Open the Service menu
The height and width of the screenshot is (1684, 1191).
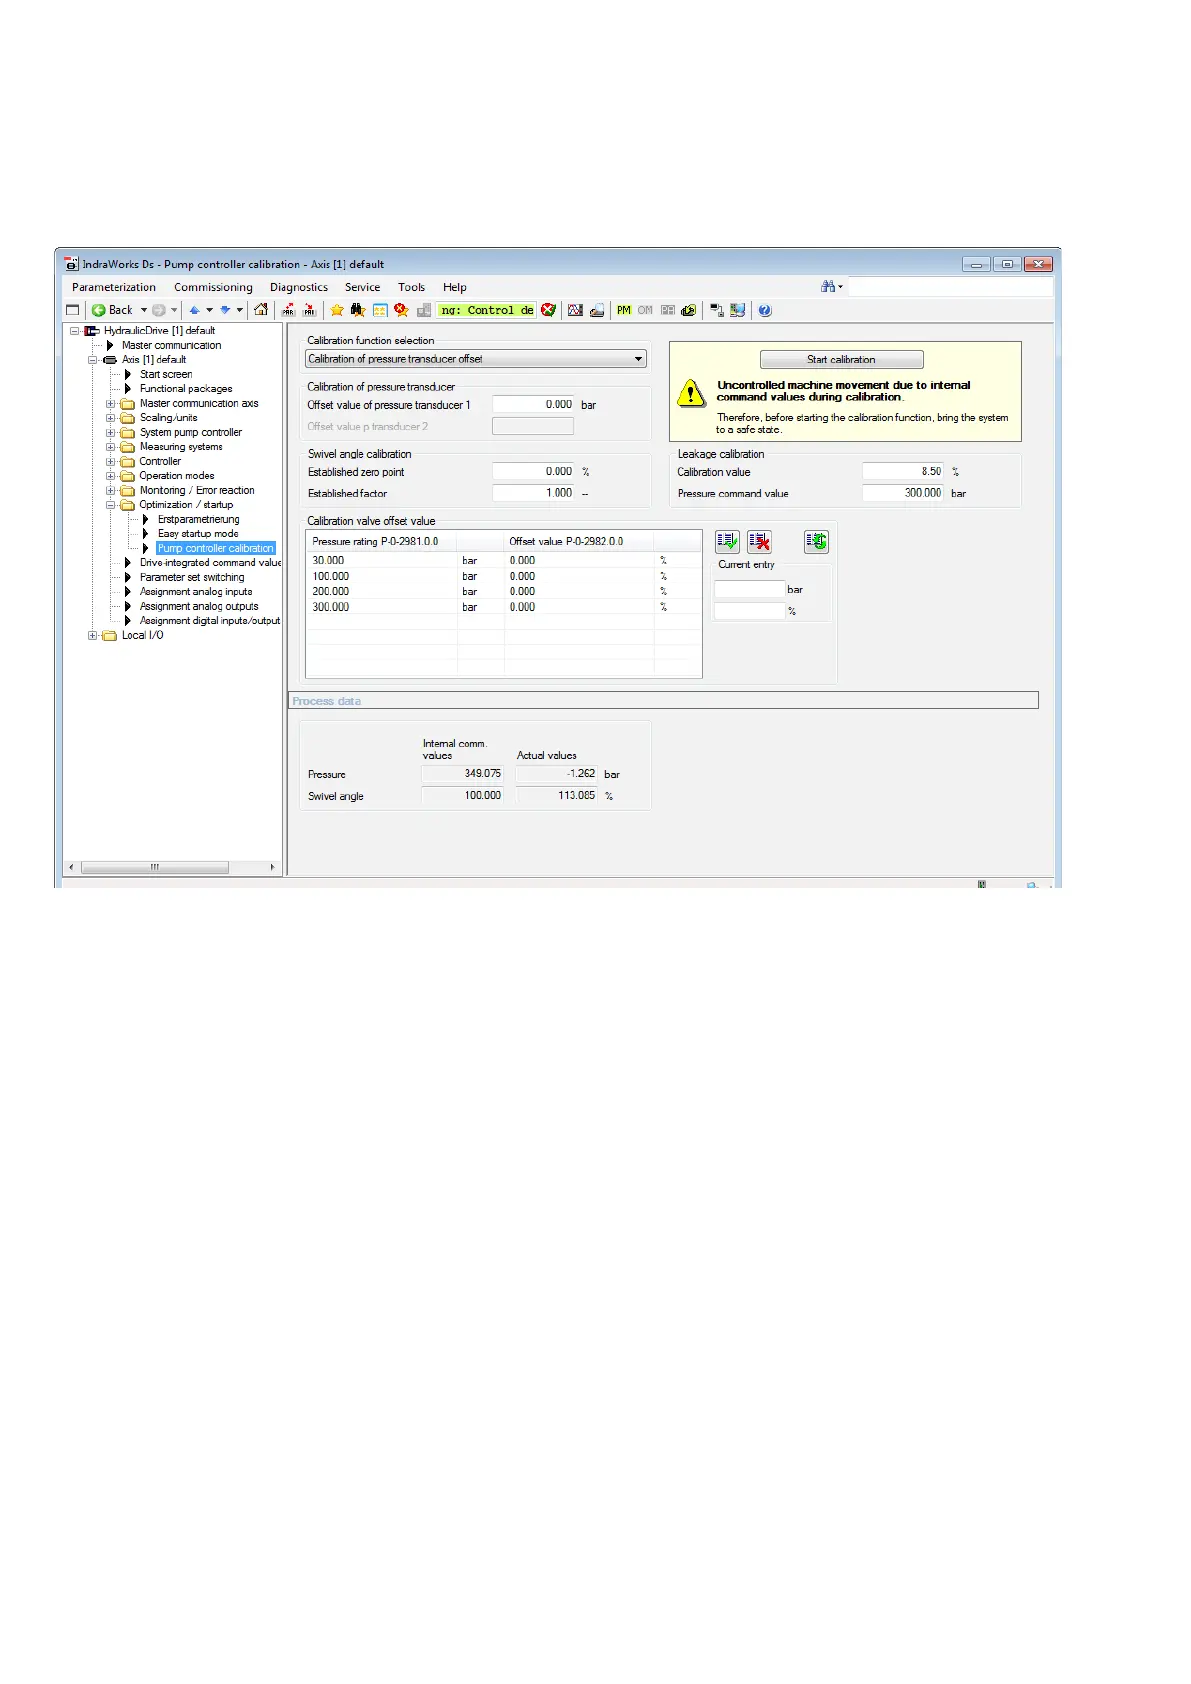[362, 287]
